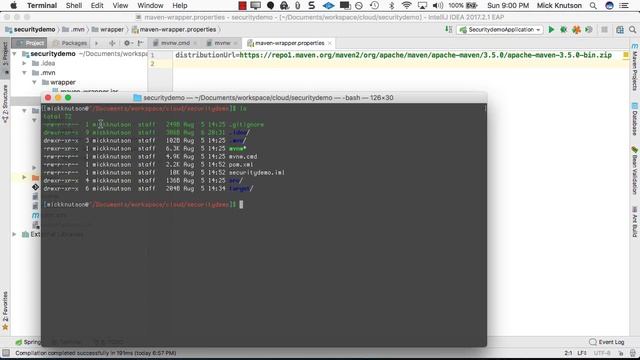Switch to the mvnw.cmd editor tab
Viewport: 640px width, 360px height.
174,43
